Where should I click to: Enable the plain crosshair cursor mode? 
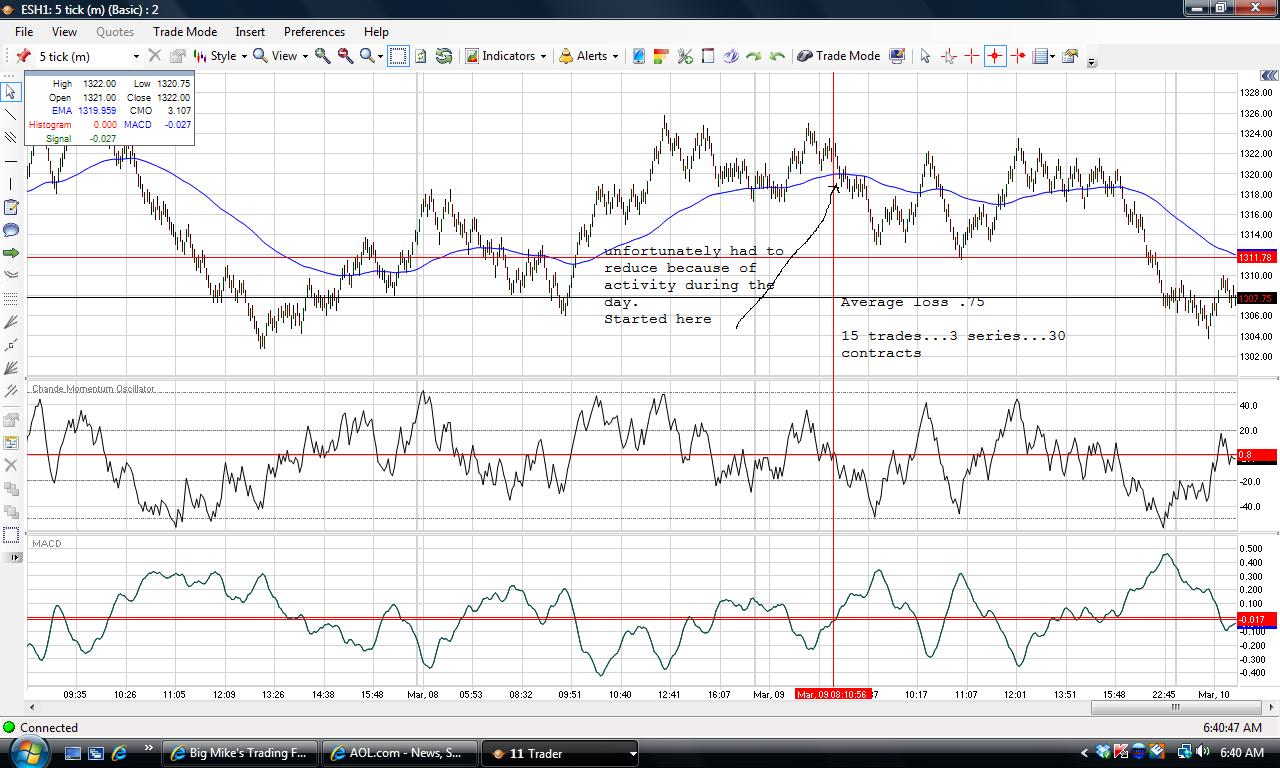pos(971,56)
